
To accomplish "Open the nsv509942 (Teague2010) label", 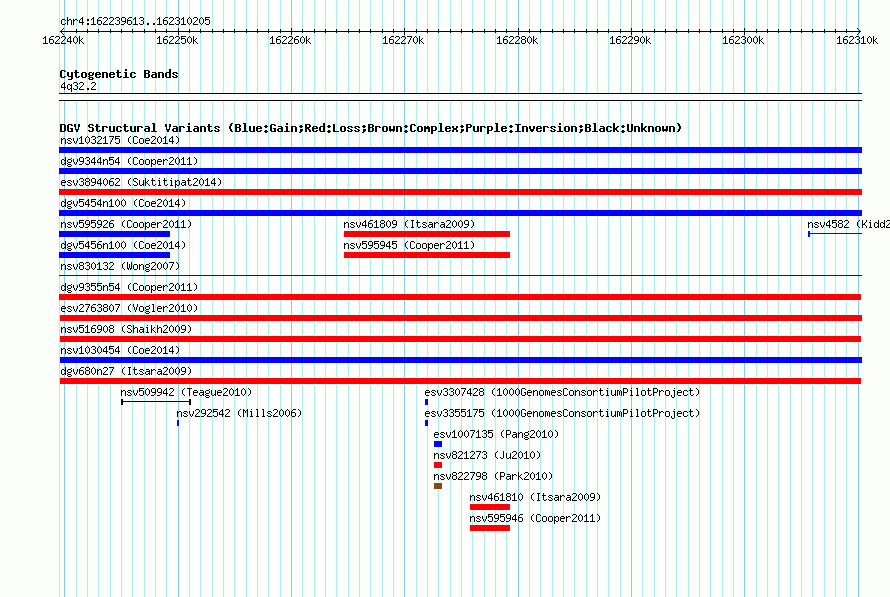I will pos(186,392).
